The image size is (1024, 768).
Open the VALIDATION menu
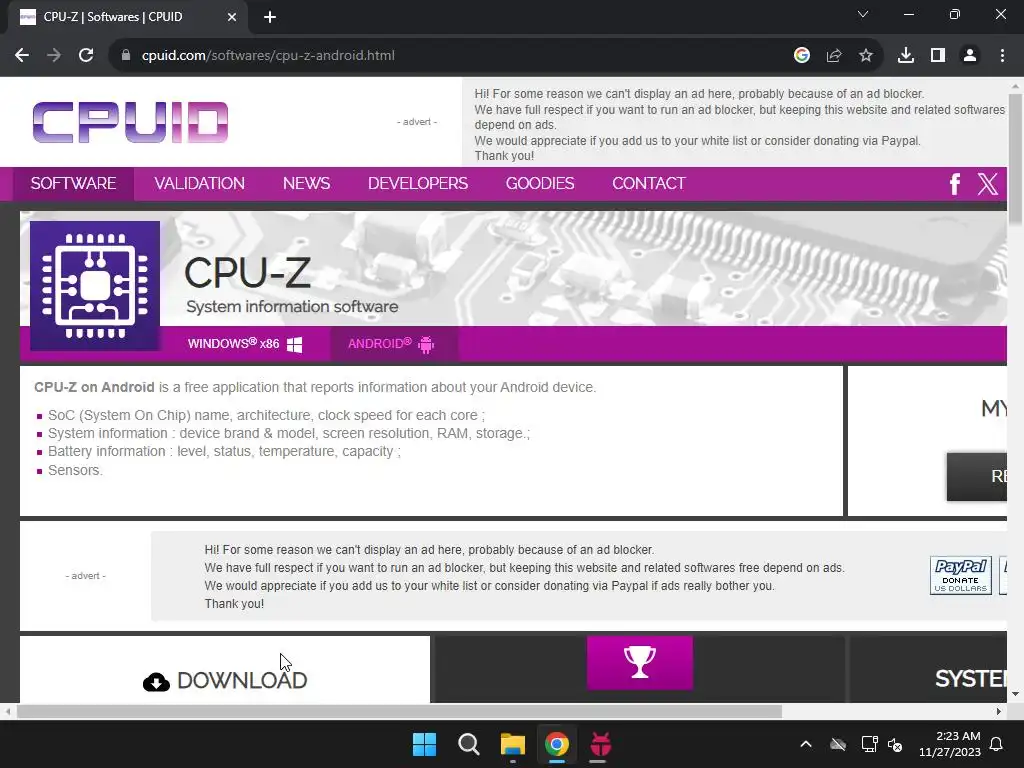(199, 184)
